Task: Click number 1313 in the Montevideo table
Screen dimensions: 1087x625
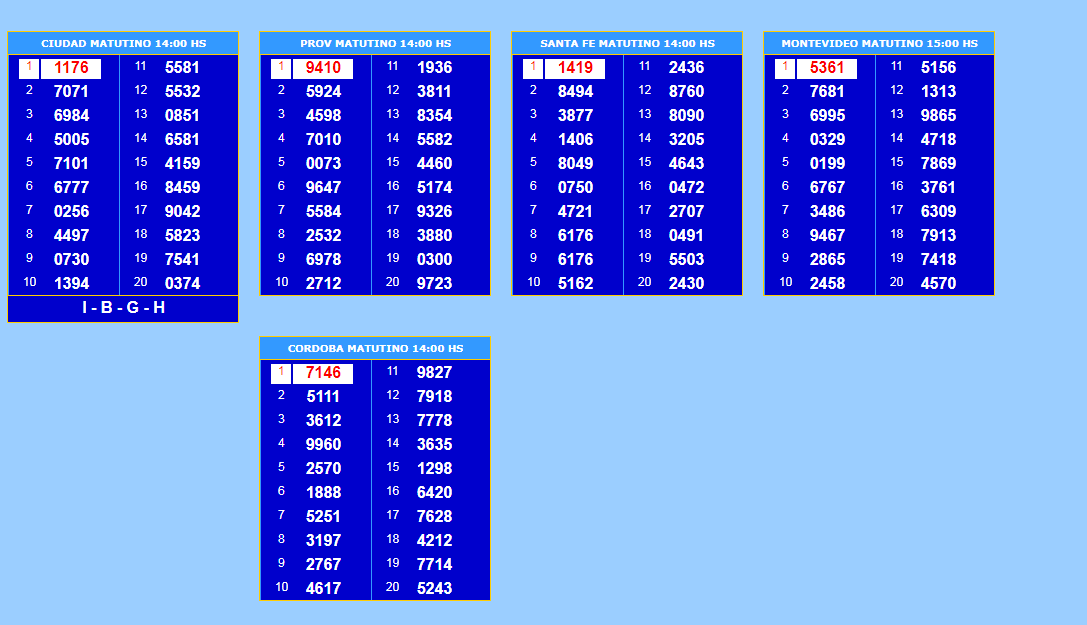Action: 938,92
